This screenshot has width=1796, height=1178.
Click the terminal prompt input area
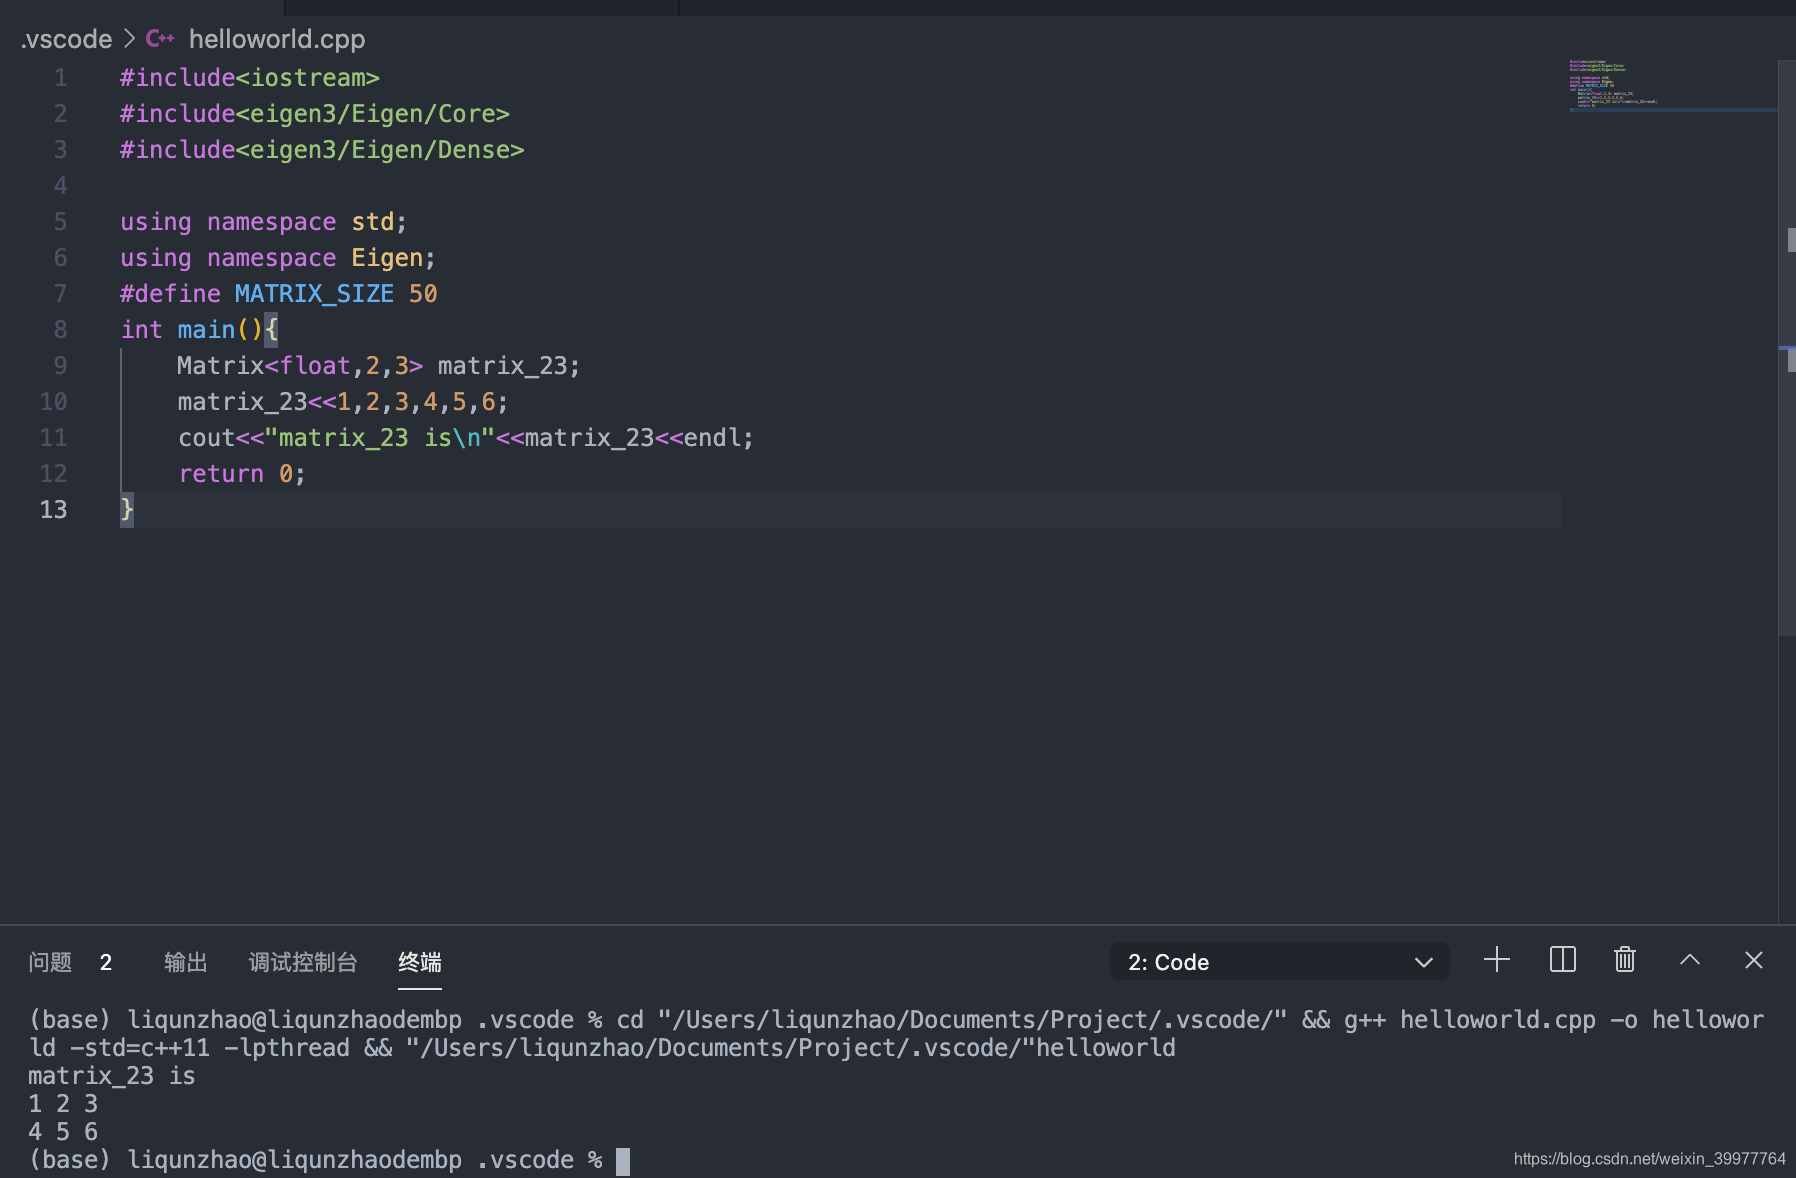[623, 1159]
